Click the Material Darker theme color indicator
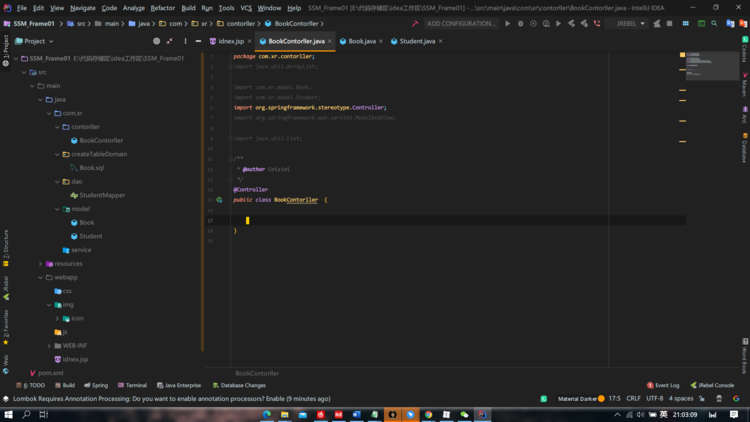Image resolution: width=750 pixels, height=422 pixels. click(601, 399)
